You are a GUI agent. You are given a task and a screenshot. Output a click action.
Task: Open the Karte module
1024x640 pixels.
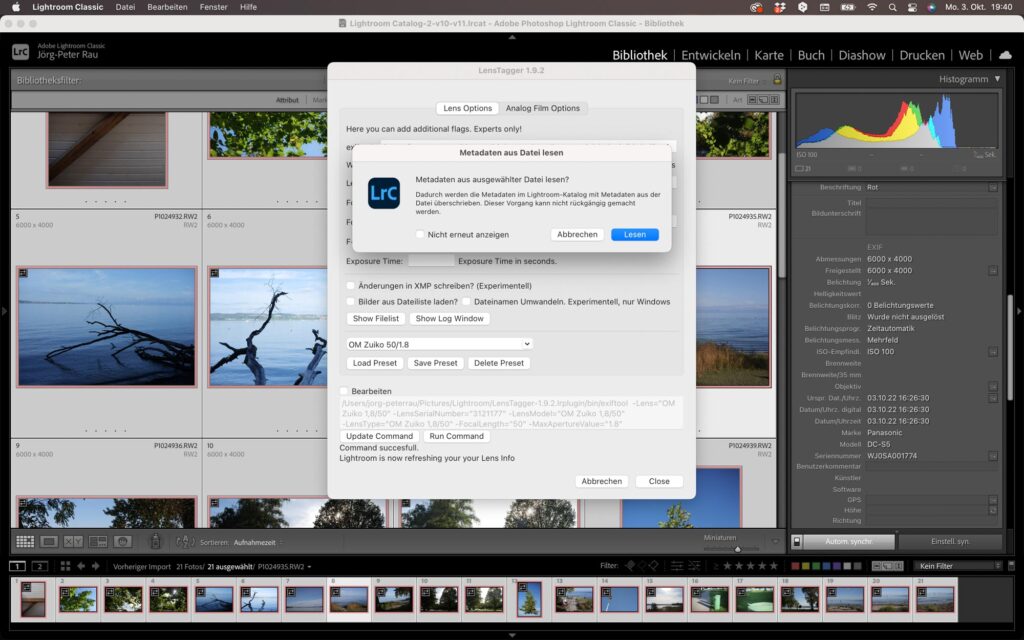click(x=769, y=56)
